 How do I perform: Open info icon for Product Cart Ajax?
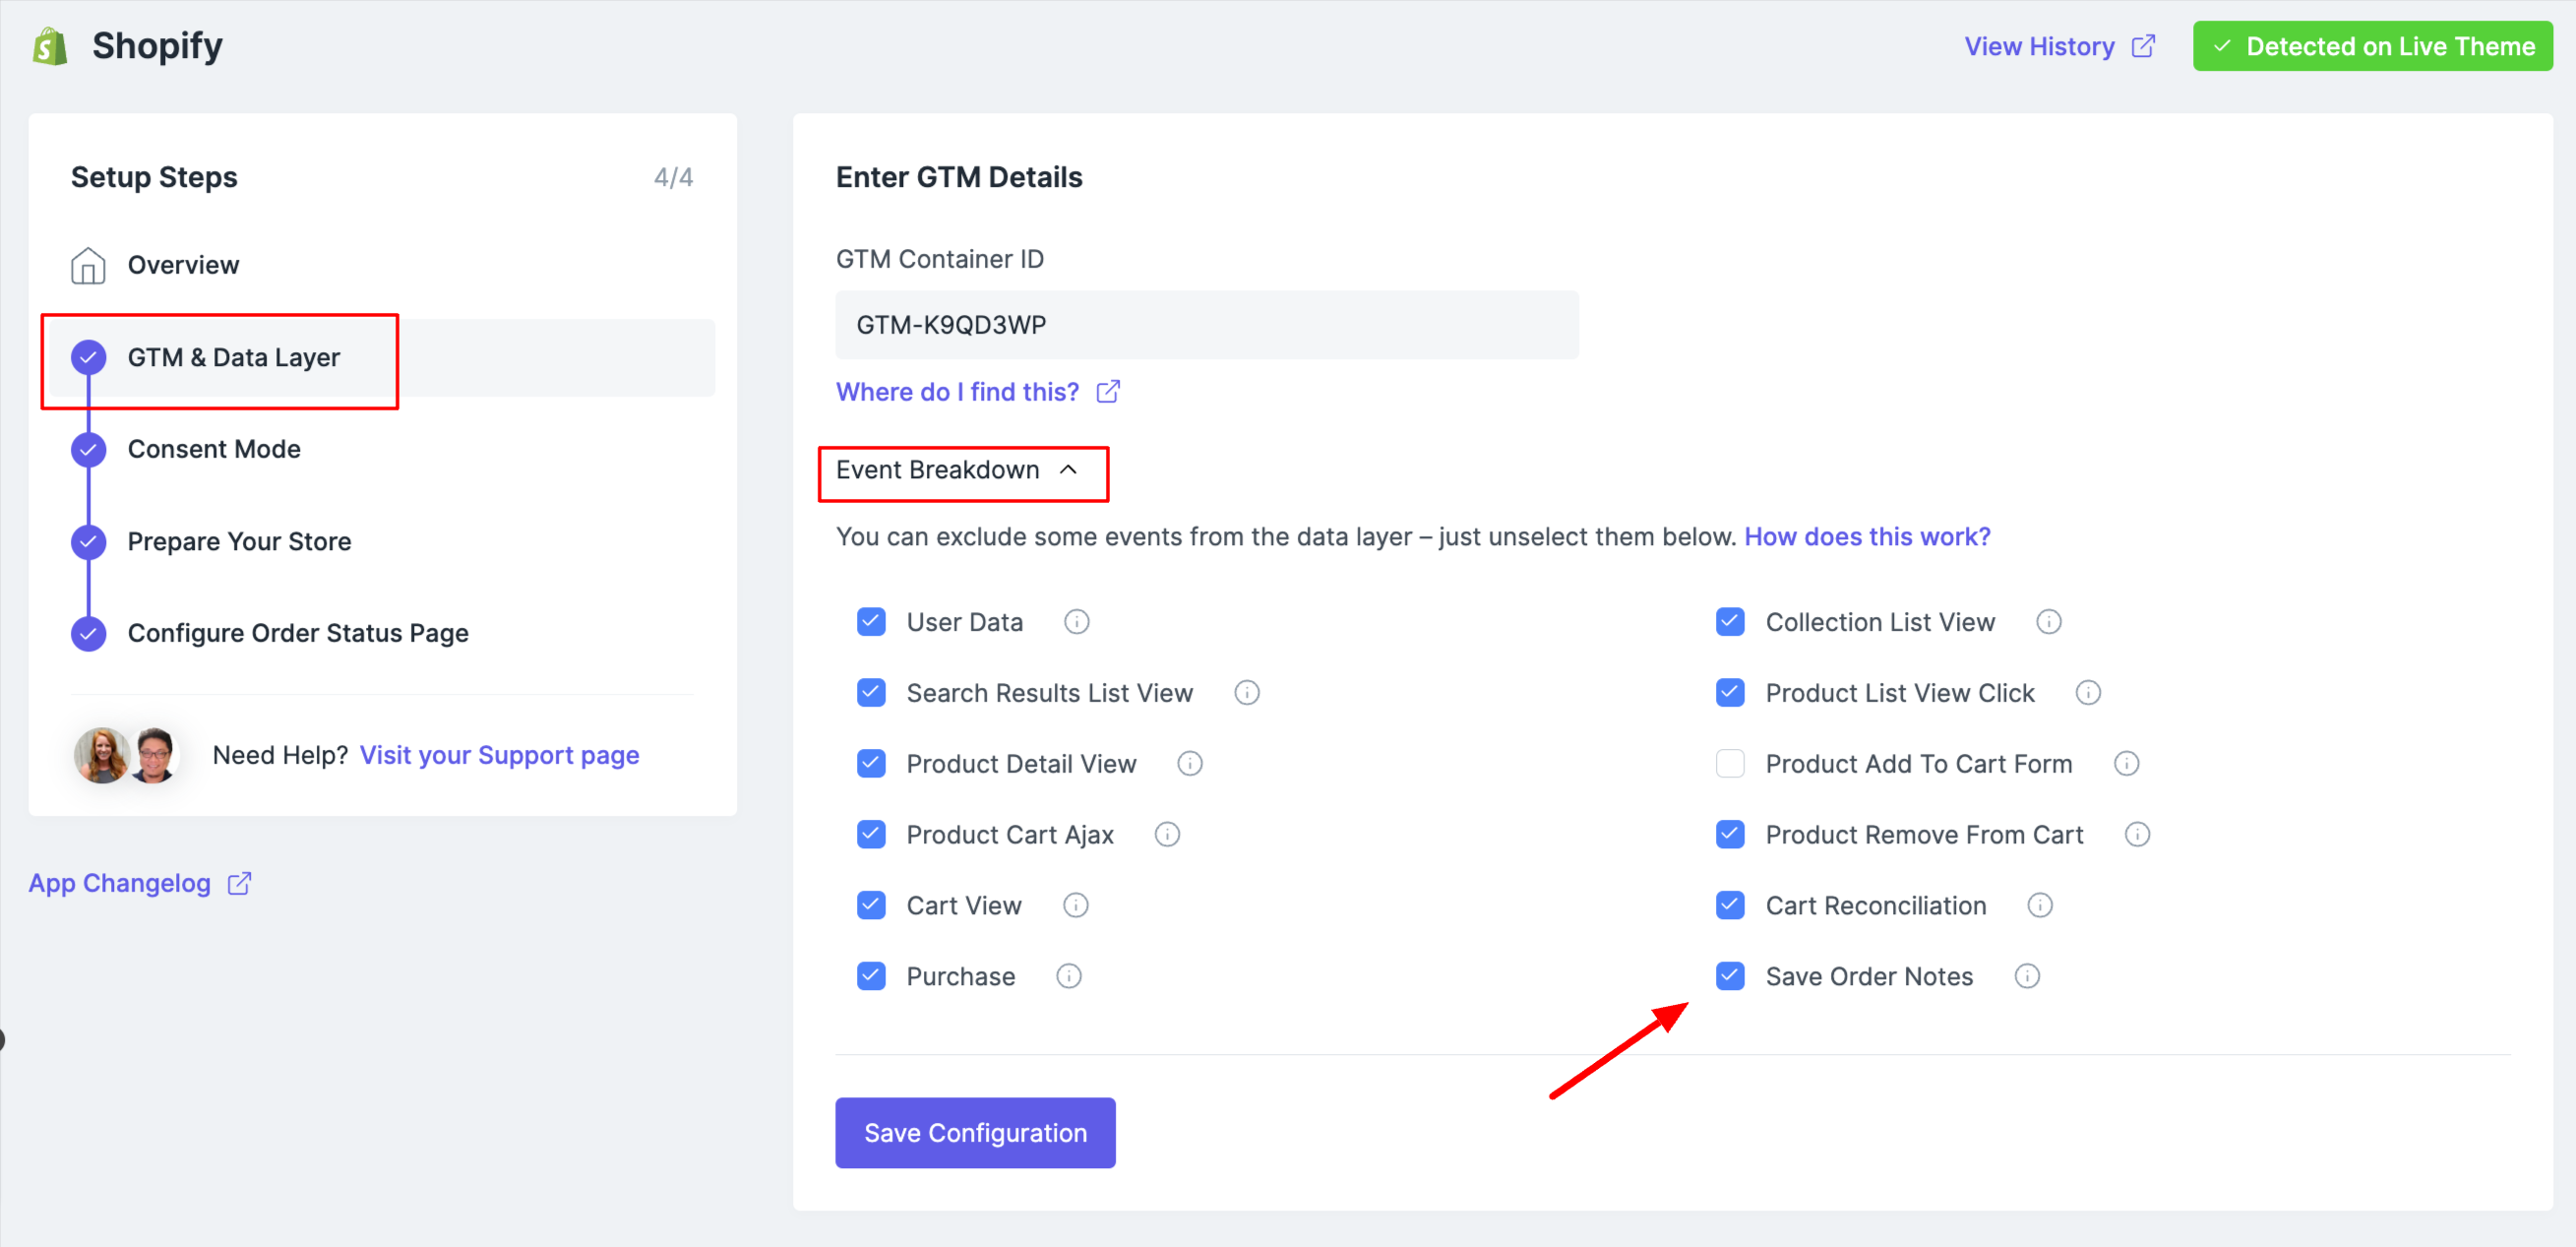1167,834
